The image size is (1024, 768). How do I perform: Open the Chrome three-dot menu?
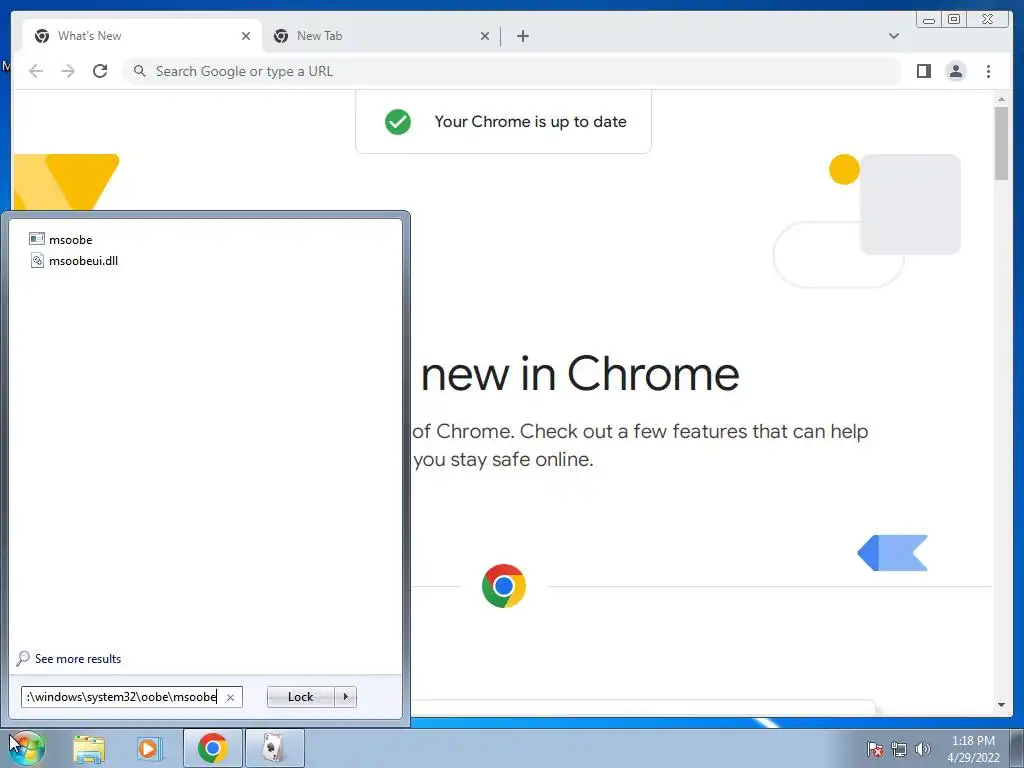pos(988,71)
